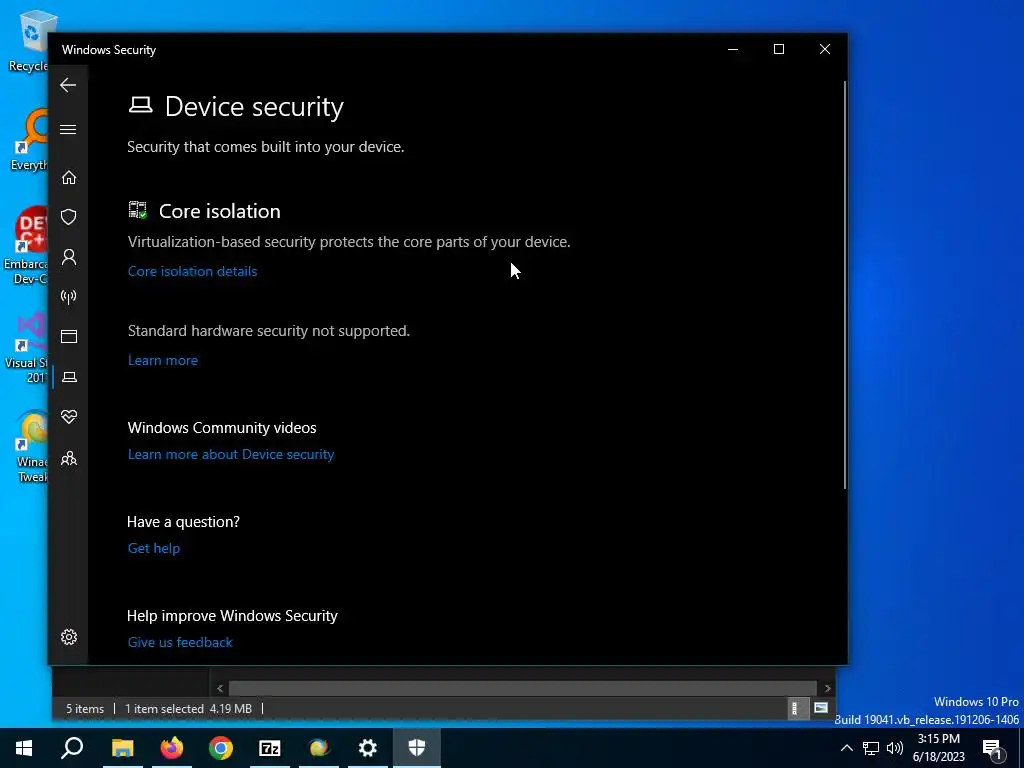Switch File Explorer to large icons view
1024x768 pixels.
821,708
